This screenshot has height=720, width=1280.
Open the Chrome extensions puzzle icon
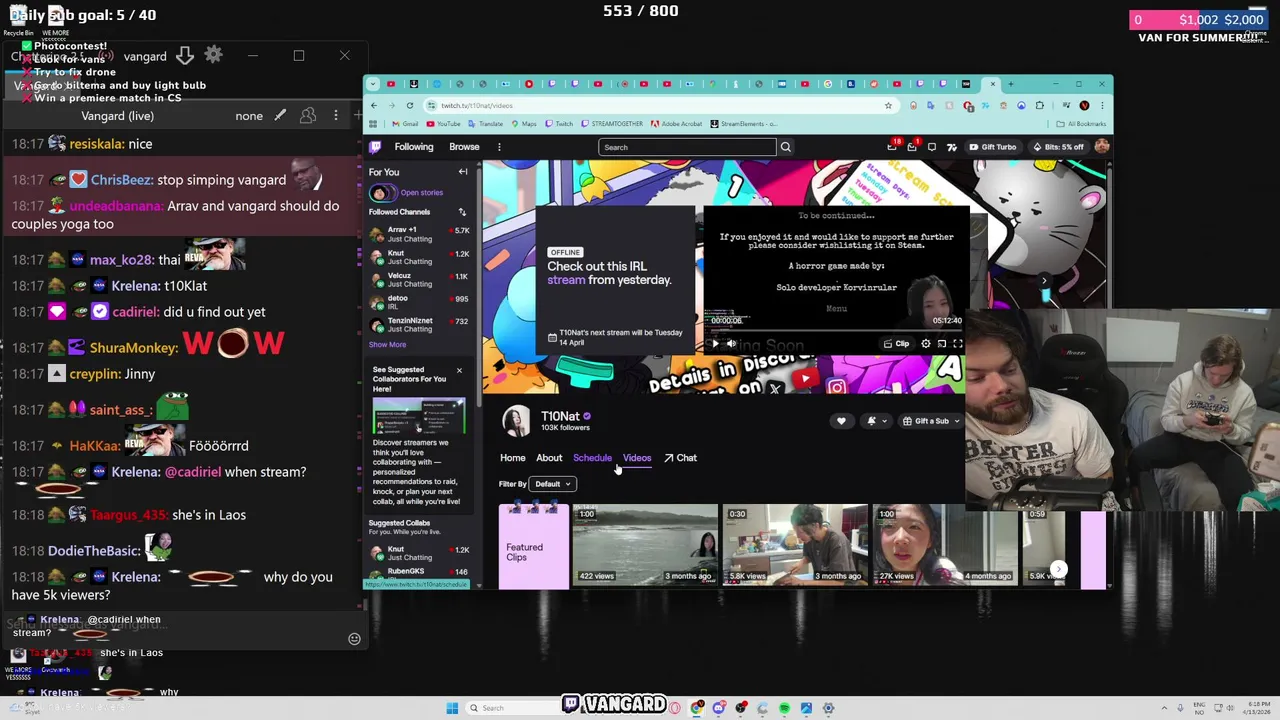(1040, 105)
